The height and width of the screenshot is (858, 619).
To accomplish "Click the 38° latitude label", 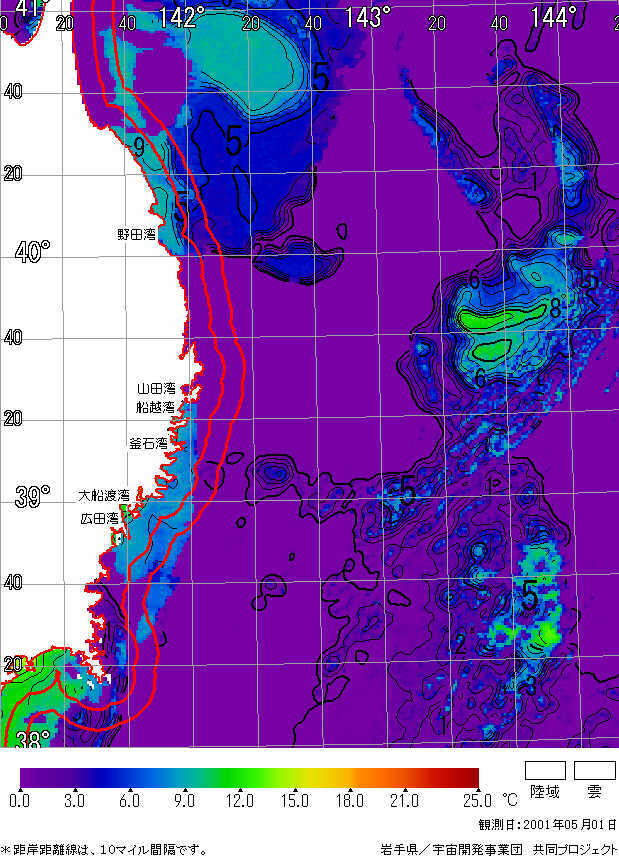I will pyautogui.click(x=32, y=739).
